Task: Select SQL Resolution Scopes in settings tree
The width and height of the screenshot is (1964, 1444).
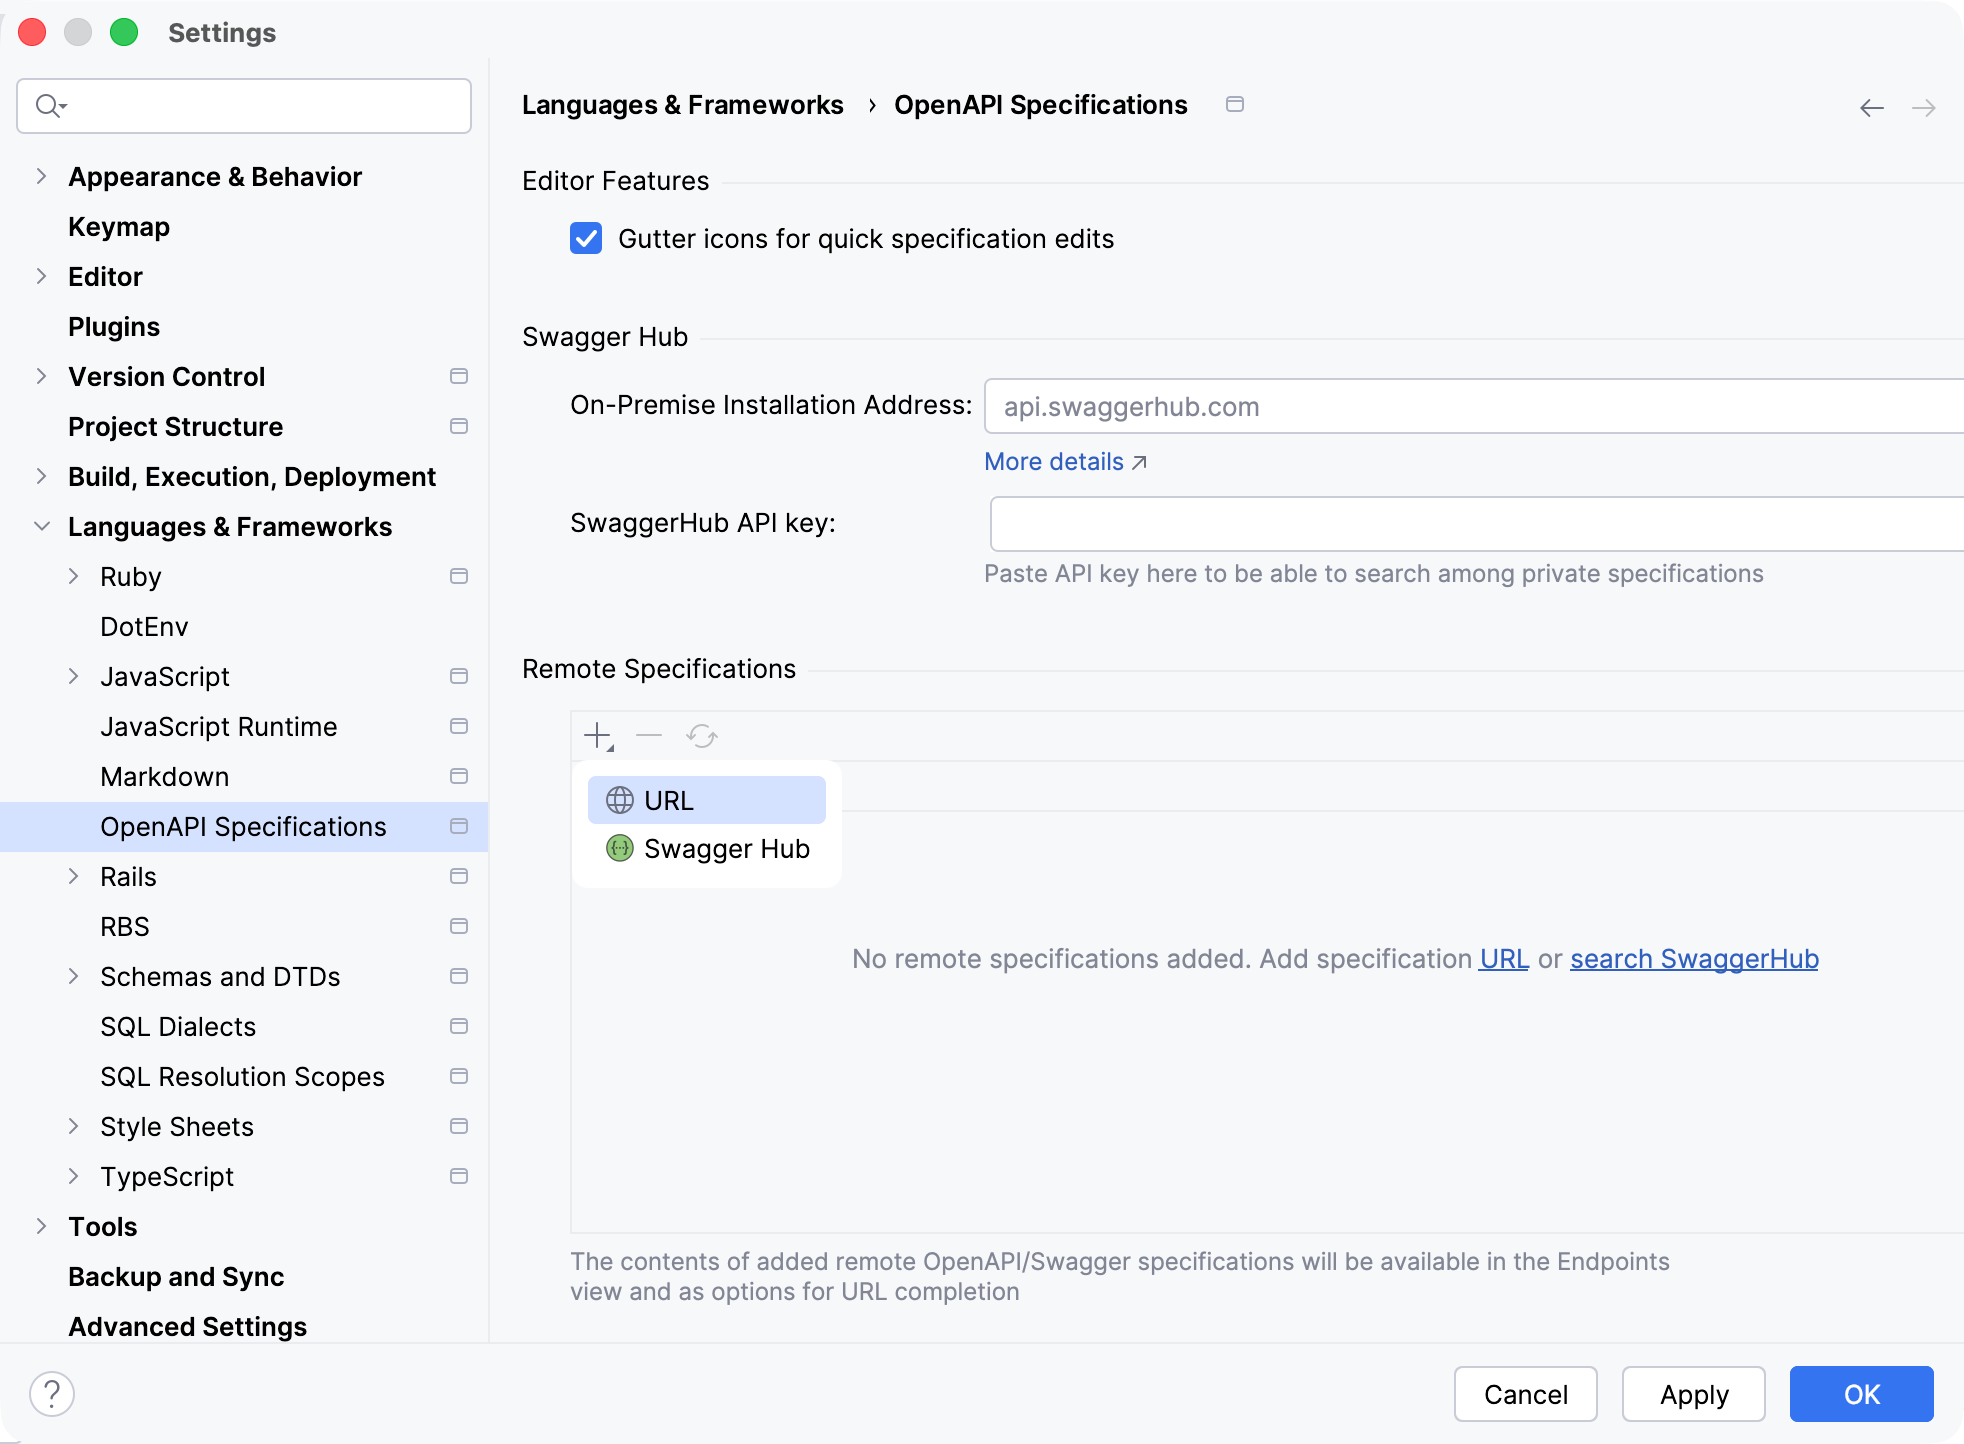Action: 242,1077
